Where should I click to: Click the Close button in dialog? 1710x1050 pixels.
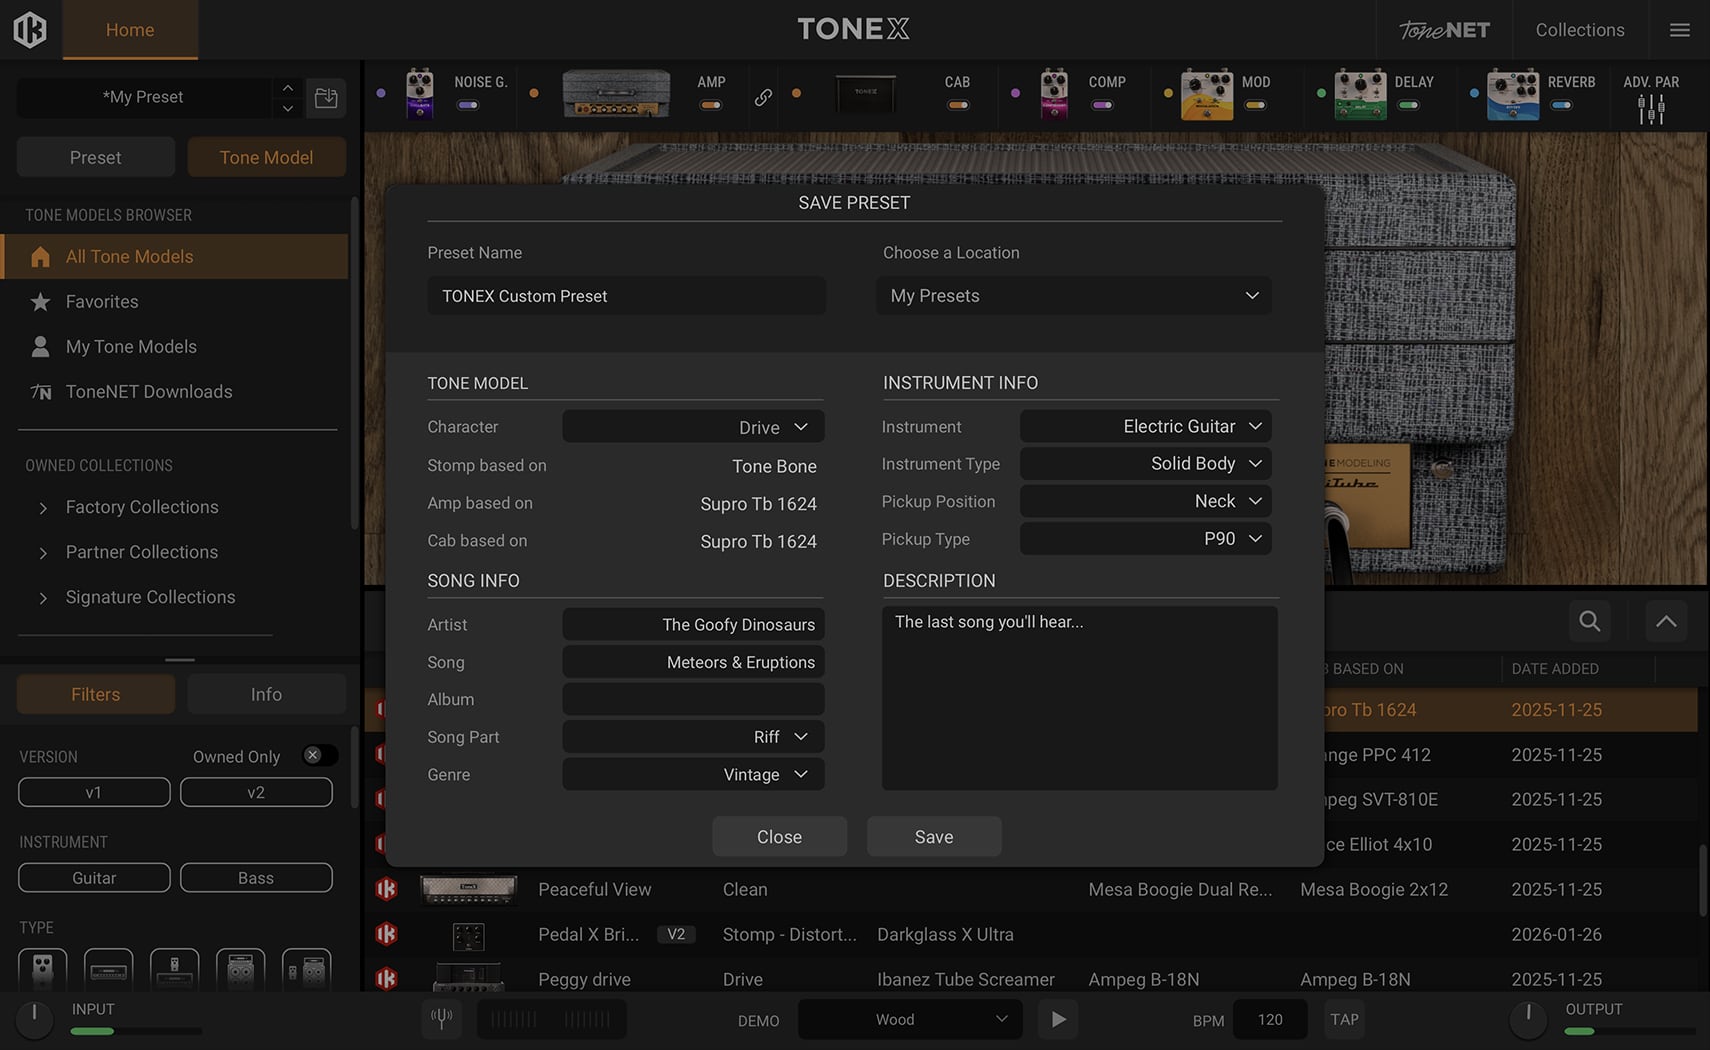pos(779,837)
